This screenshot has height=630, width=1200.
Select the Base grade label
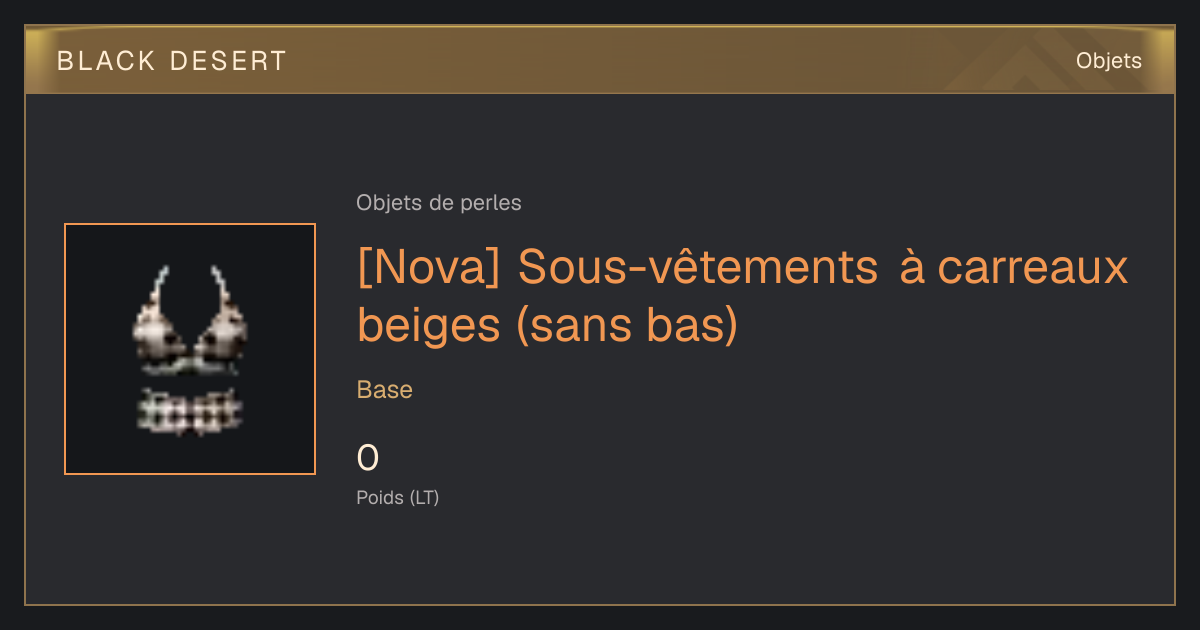click(385, 390)
